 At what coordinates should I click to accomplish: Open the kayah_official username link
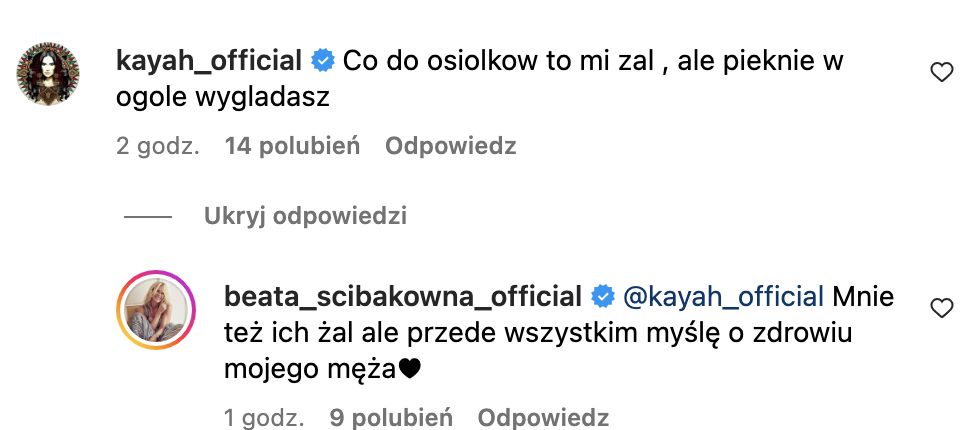pyautogui.click(x=209, y=61)
